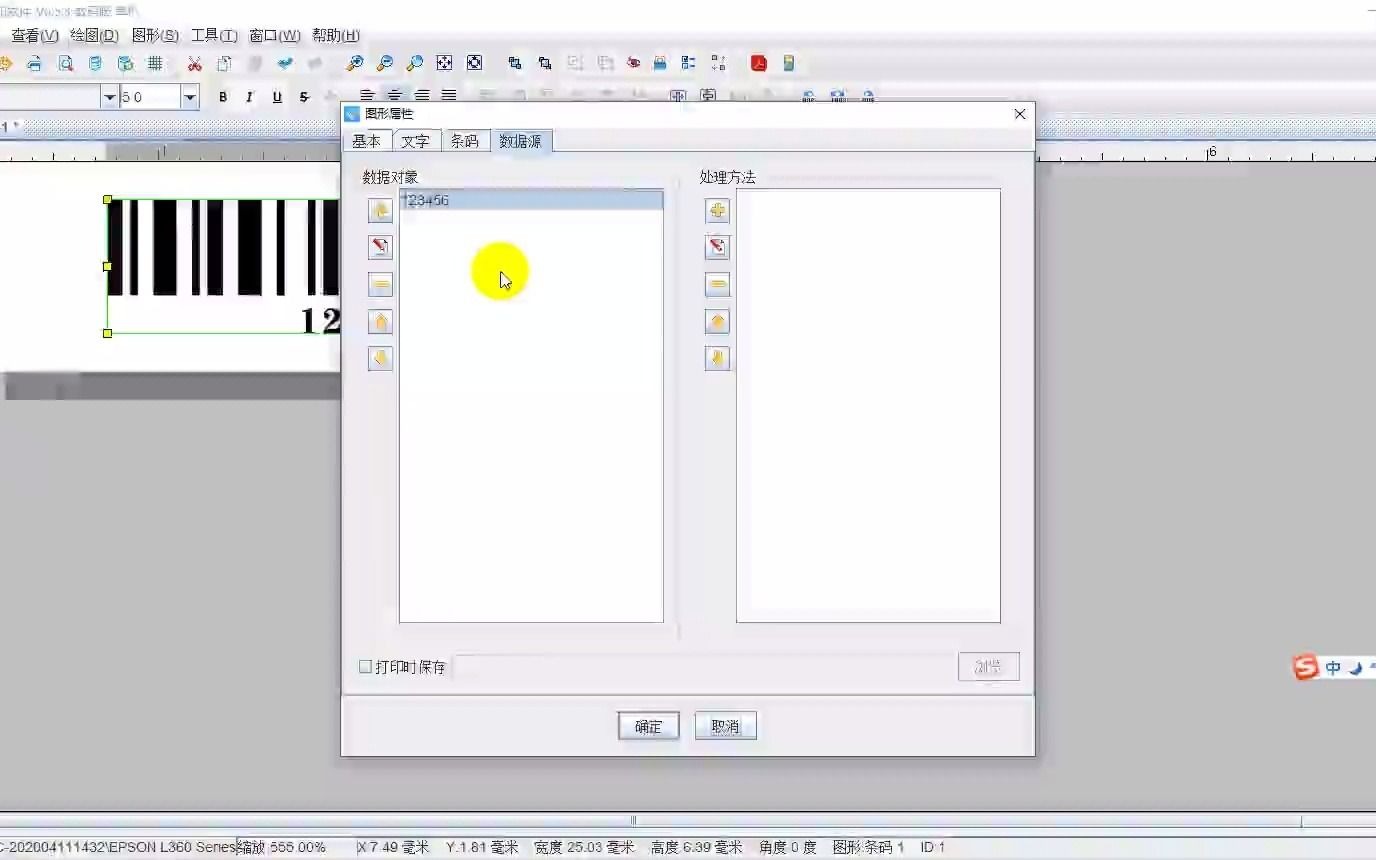The width and height of the screenshot is (1376, 860).
Task: Switch to the 基本 tab
Action: [367, 141]
